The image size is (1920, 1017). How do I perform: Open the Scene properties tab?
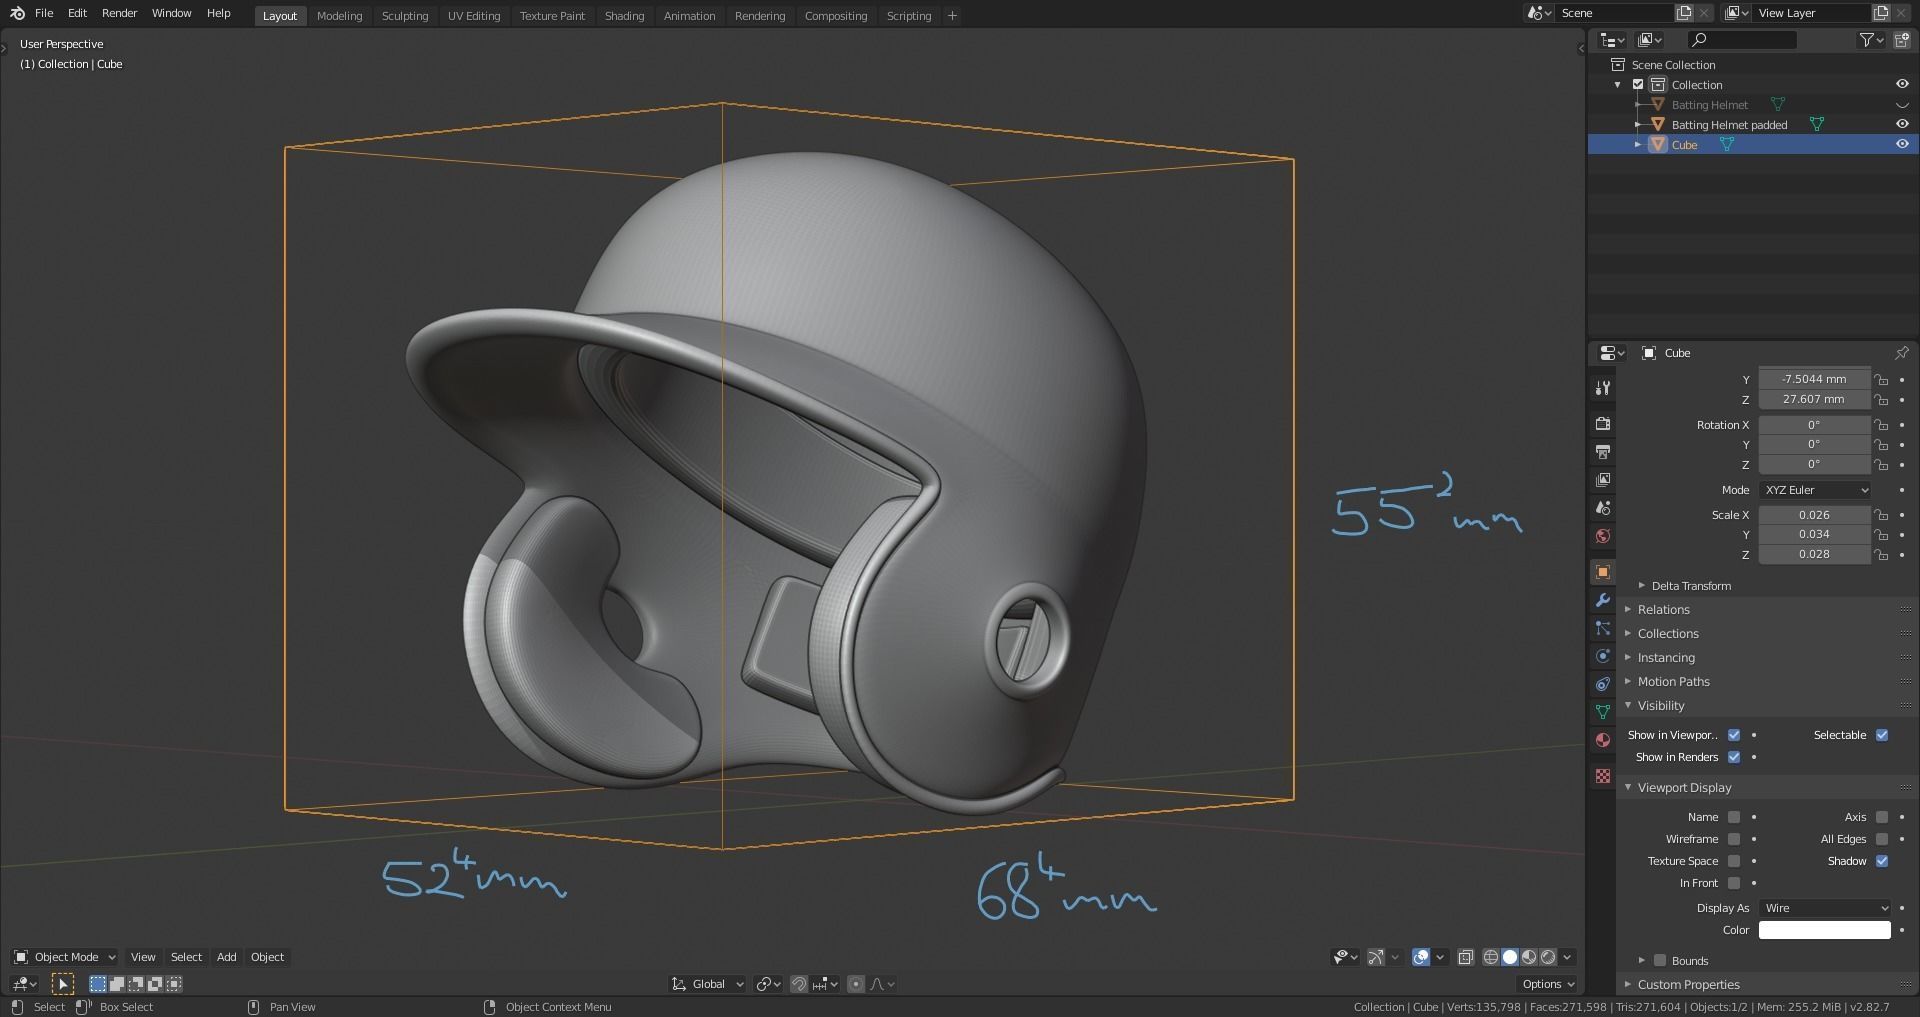point(1603,508)
